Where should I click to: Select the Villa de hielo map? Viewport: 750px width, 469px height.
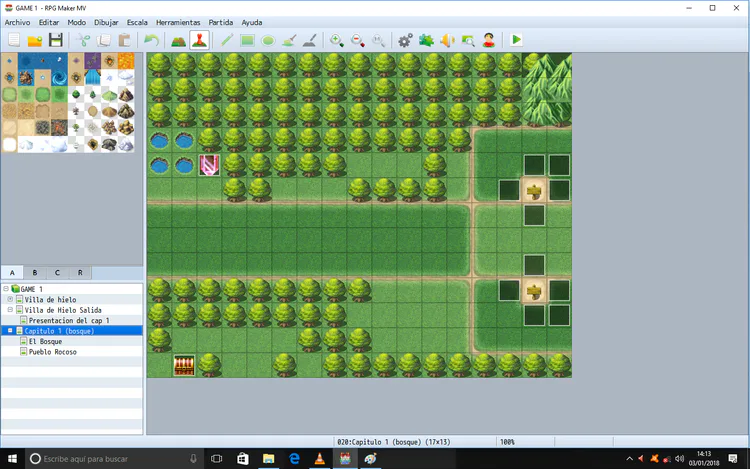(50, 299)
